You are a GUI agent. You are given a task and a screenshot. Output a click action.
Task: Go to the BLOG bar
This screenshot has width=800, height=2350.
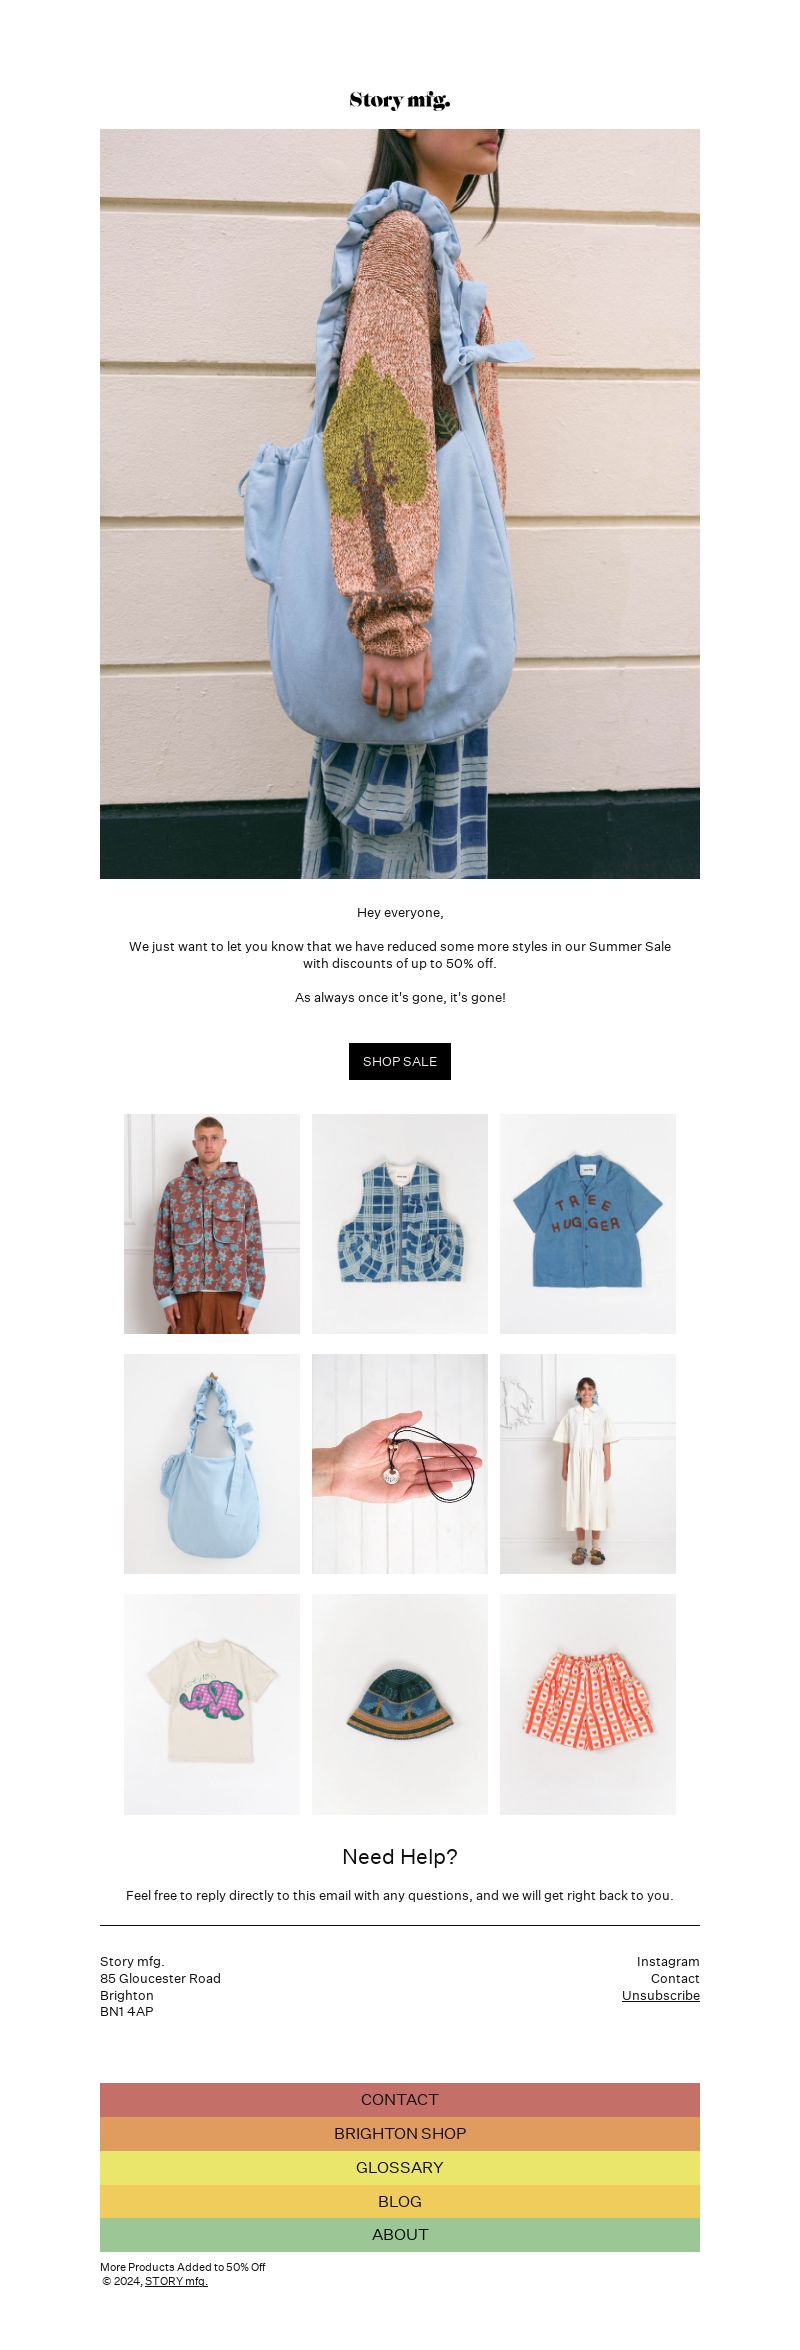(x=400, y=2201)
